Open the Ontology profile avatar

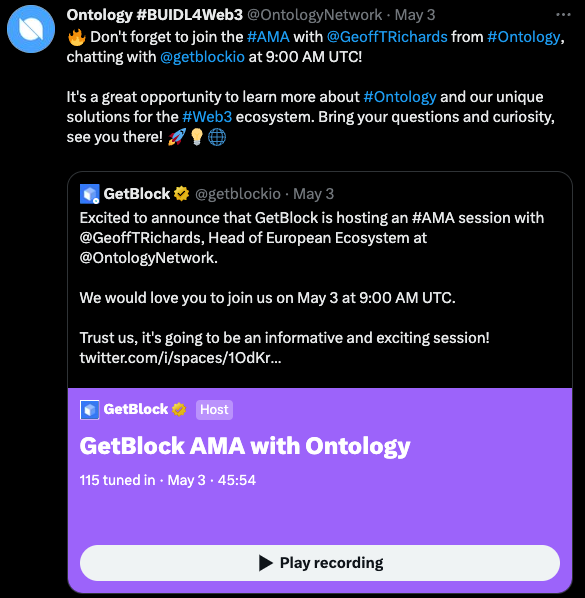(31, 29)
